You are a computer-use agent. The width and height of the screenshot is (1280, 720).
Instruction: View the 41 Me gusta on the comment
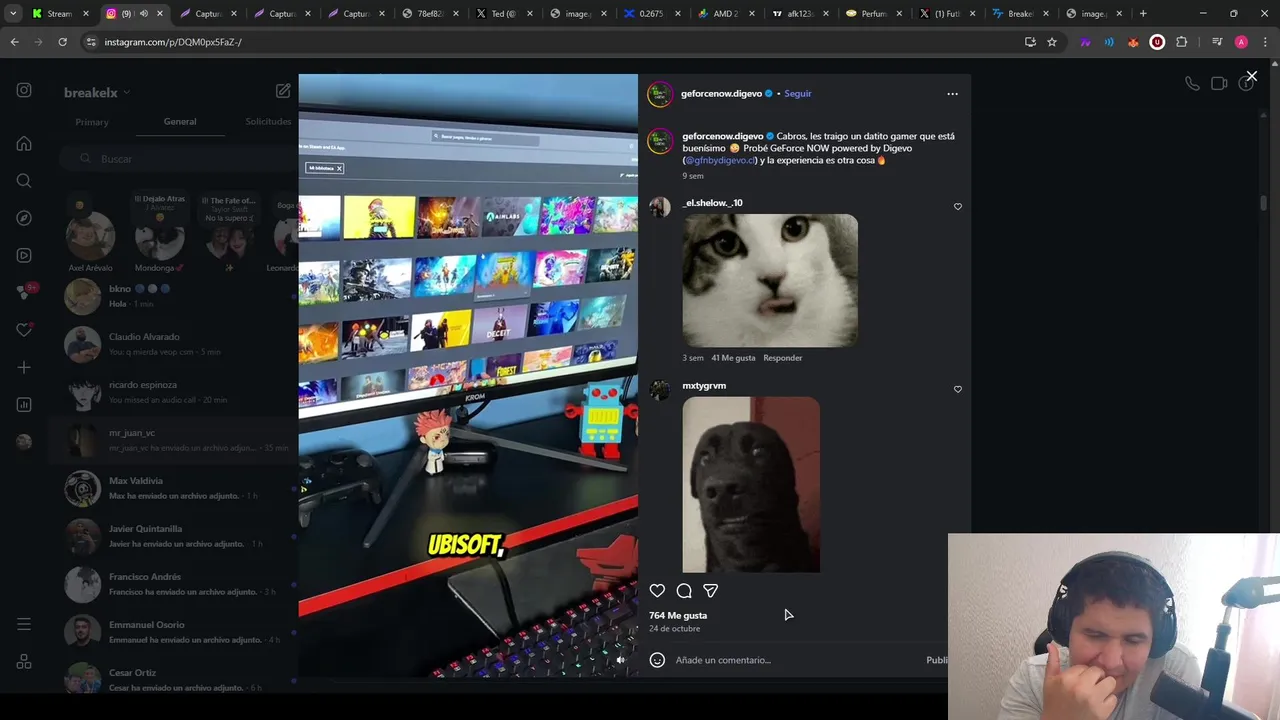733,358
